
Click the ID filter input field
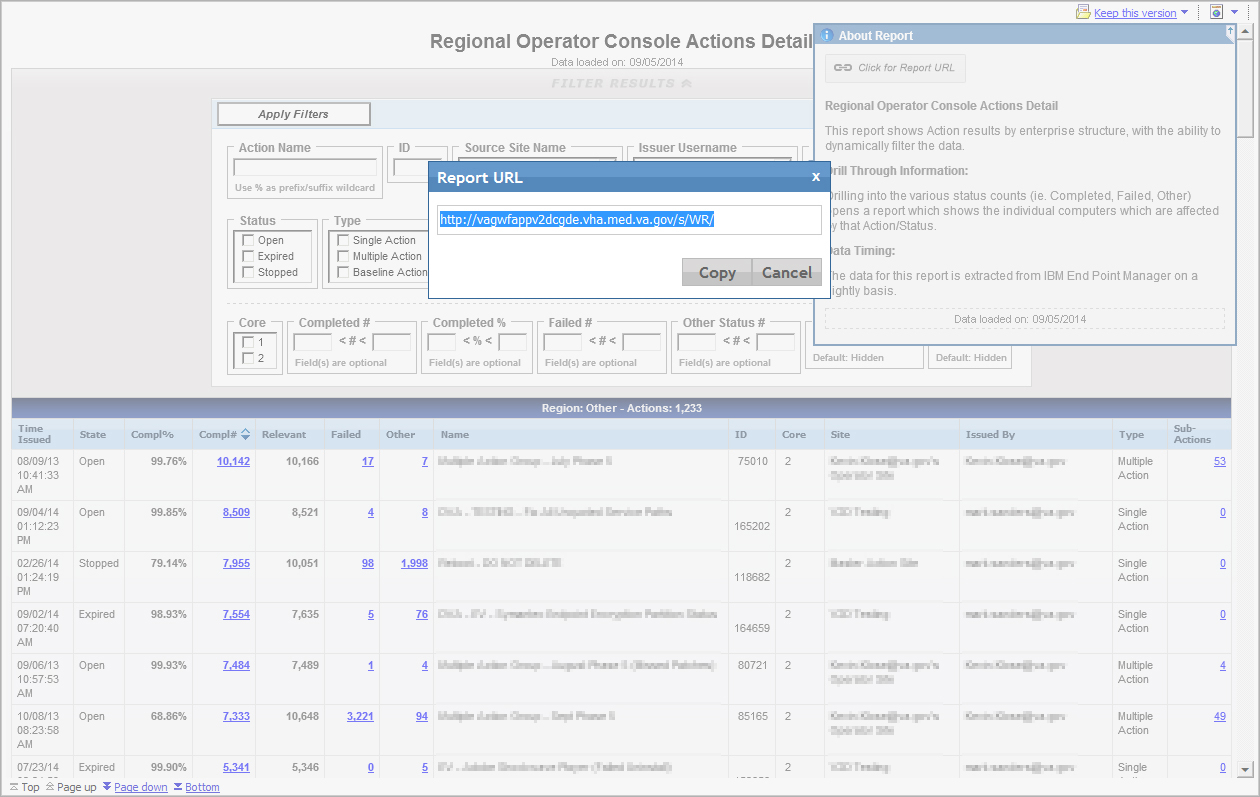(x=410, y=167)
